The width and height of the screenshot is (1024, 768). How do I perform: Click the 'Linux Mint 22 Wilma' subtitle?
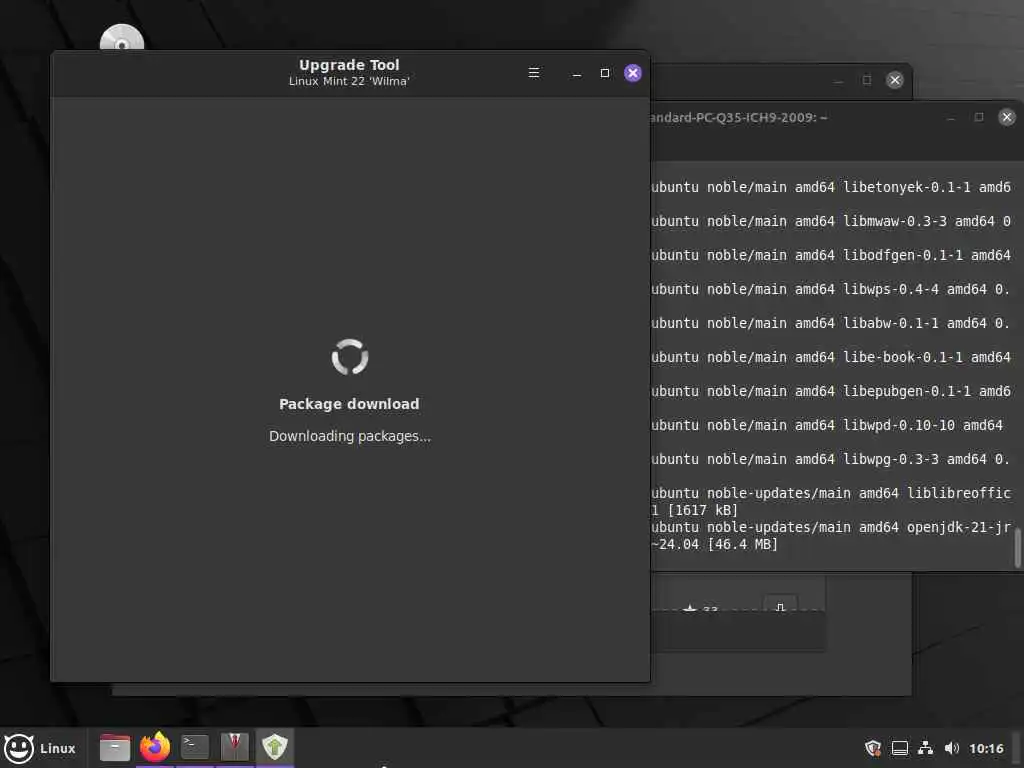(349, 81)
